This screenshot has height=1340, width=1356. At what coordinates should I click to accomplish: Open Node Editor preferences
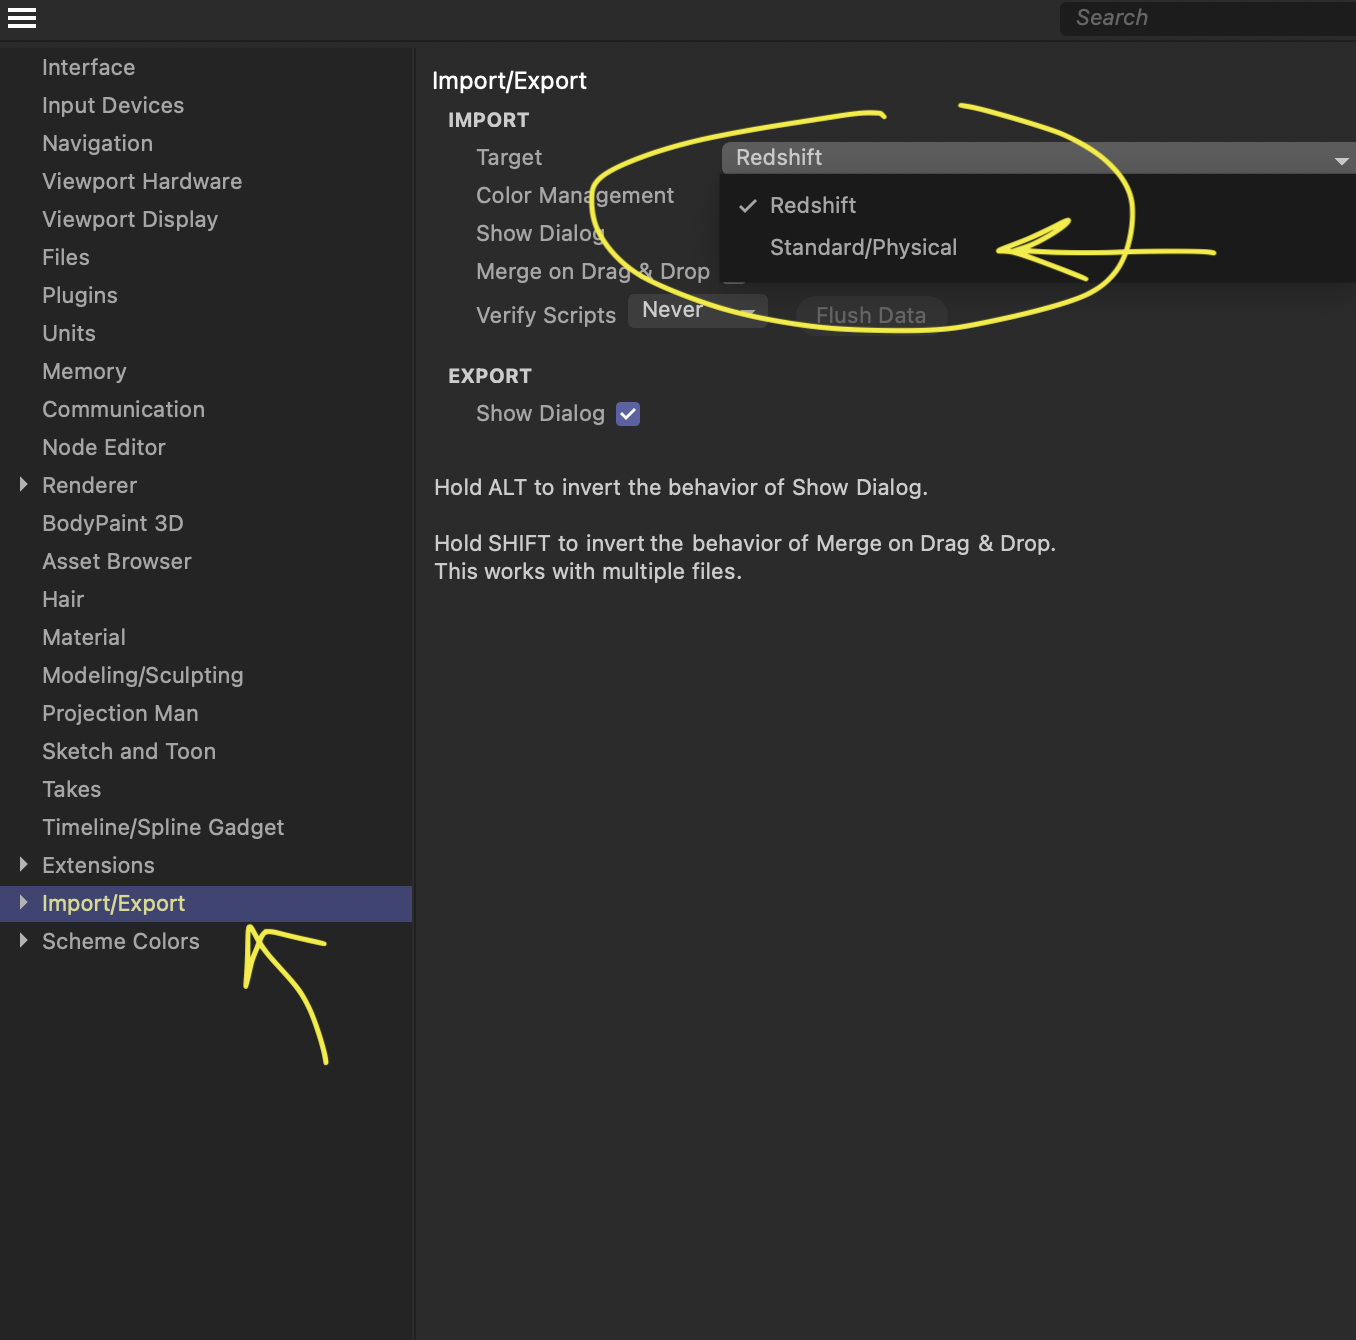tap(104, 447)
